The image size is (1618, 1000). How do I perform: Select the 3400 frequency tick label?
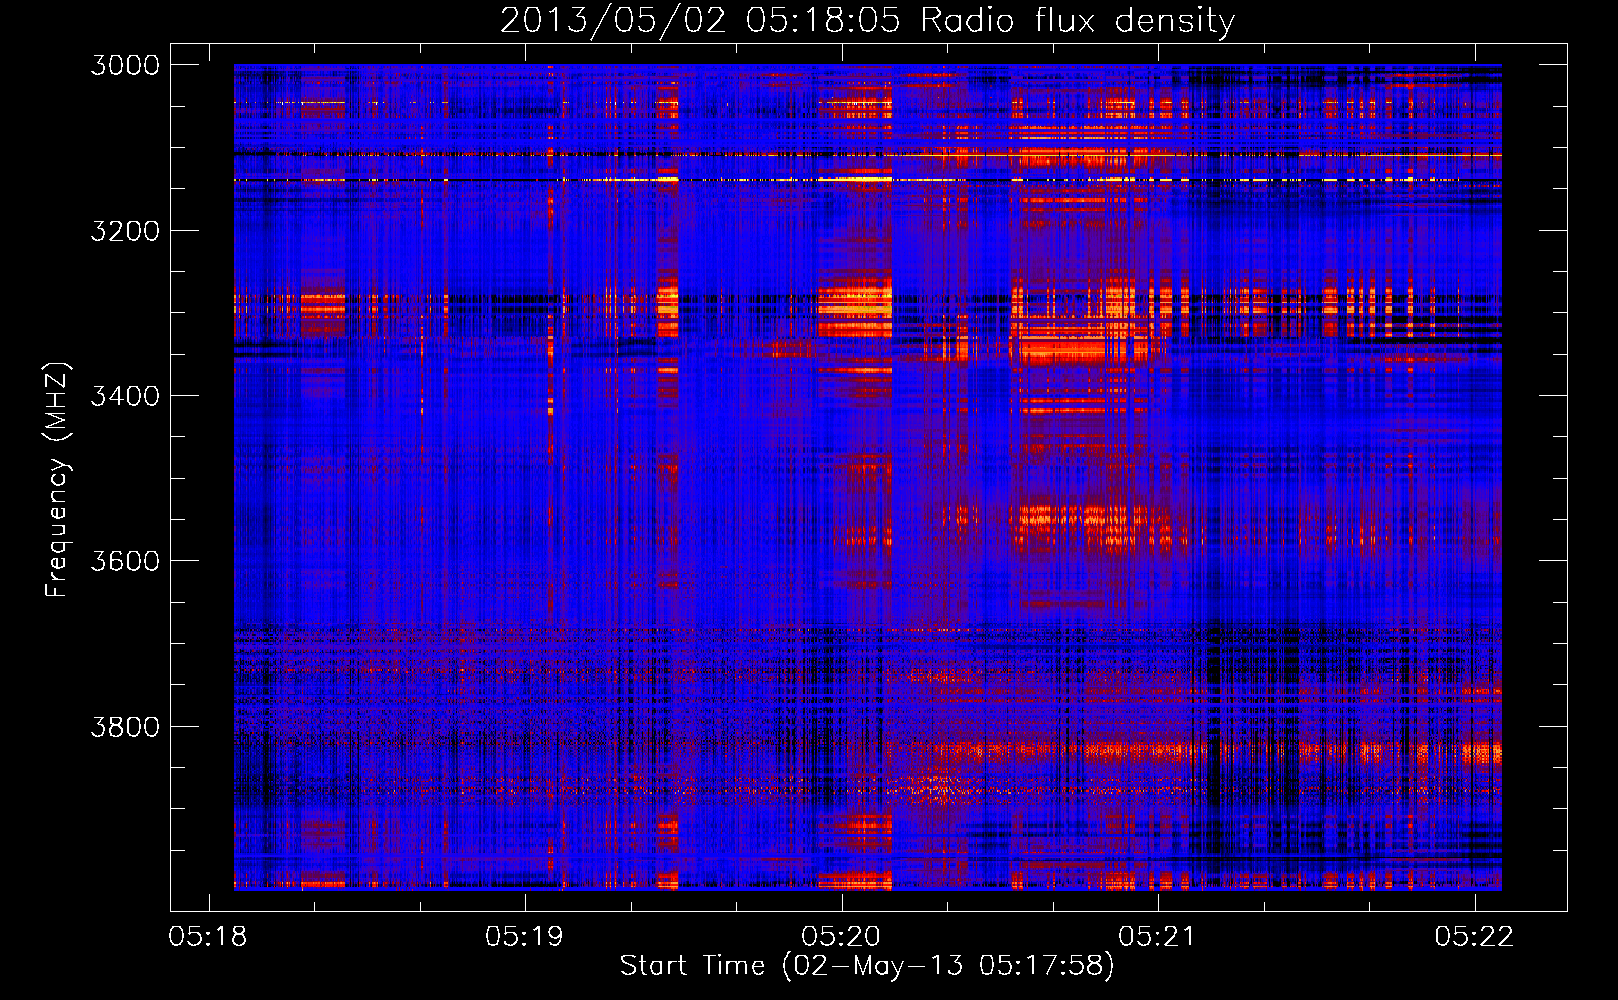point(125,396)
